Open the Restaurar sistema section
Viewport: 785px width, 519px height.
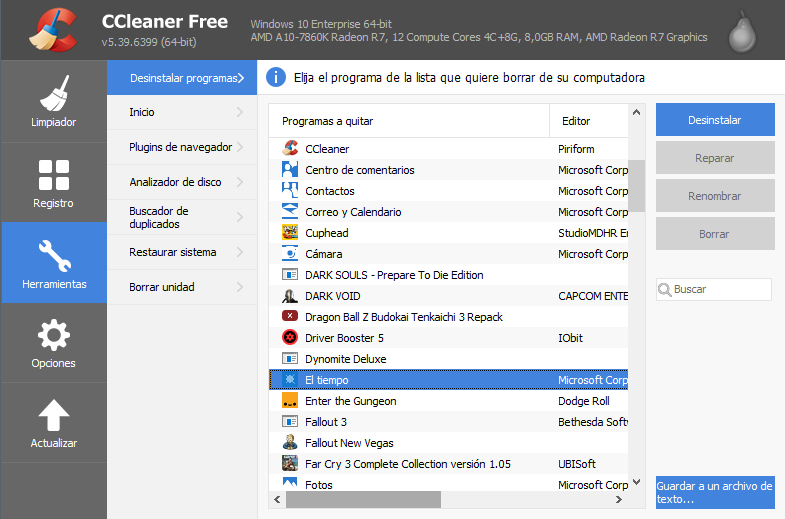pyautogui.click(x=173, y=252)
